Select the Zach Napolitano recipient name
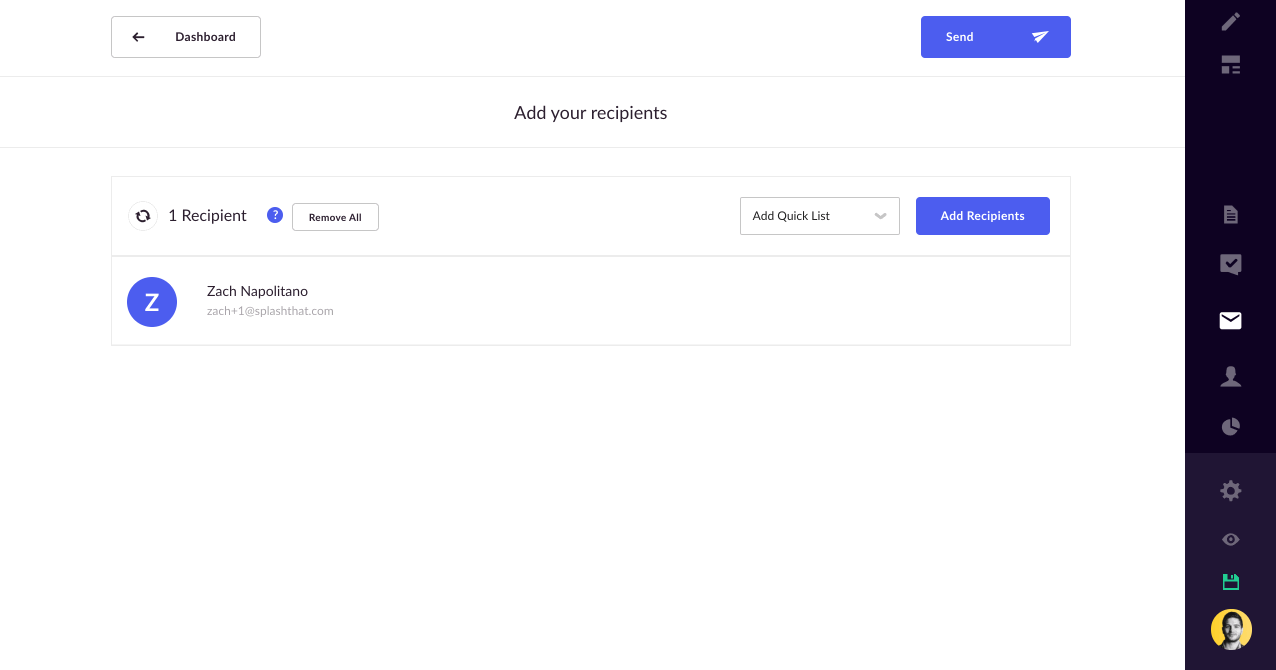 tap(257, 291)
